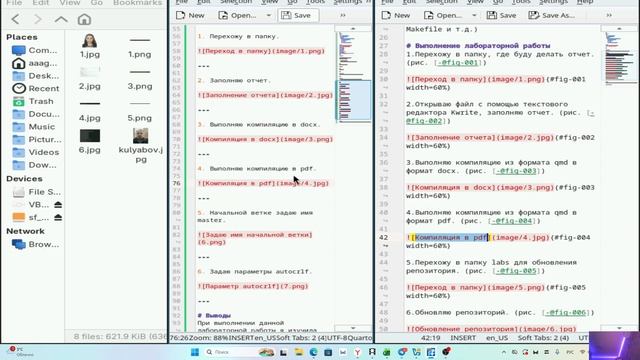Click Soft Tabs setting in right status bar
Image resolution: width=640 pixels, height=360 pixels.
543,338
